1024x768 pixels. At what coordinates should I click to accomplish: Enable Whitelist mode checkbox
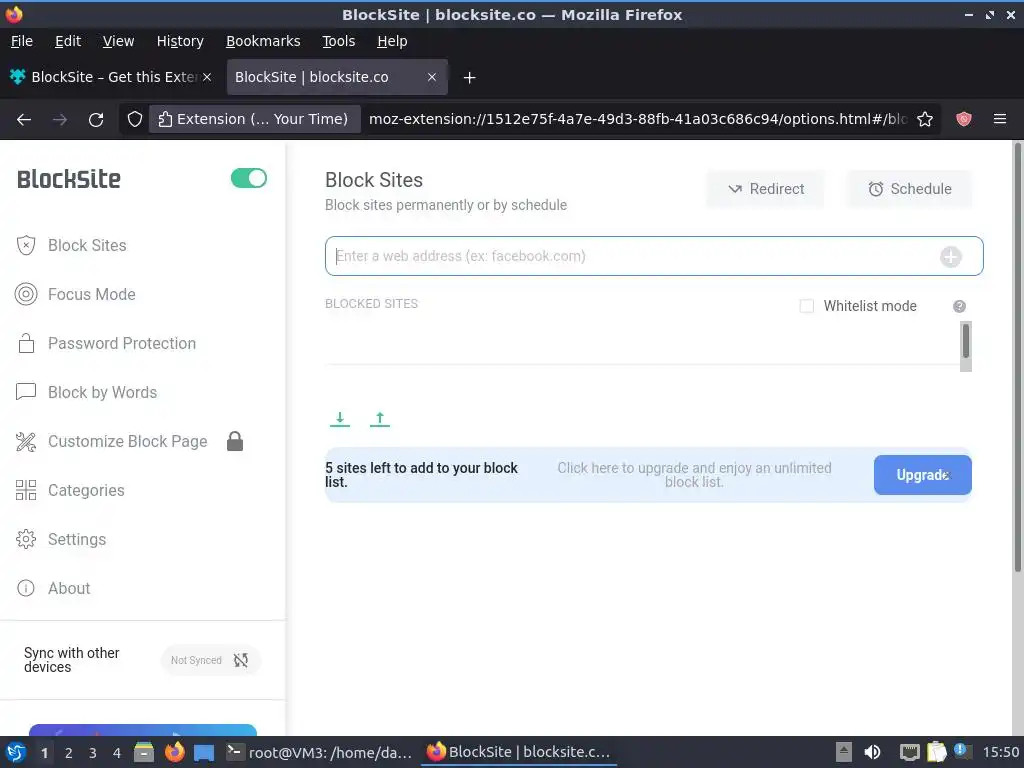[807, 306]
